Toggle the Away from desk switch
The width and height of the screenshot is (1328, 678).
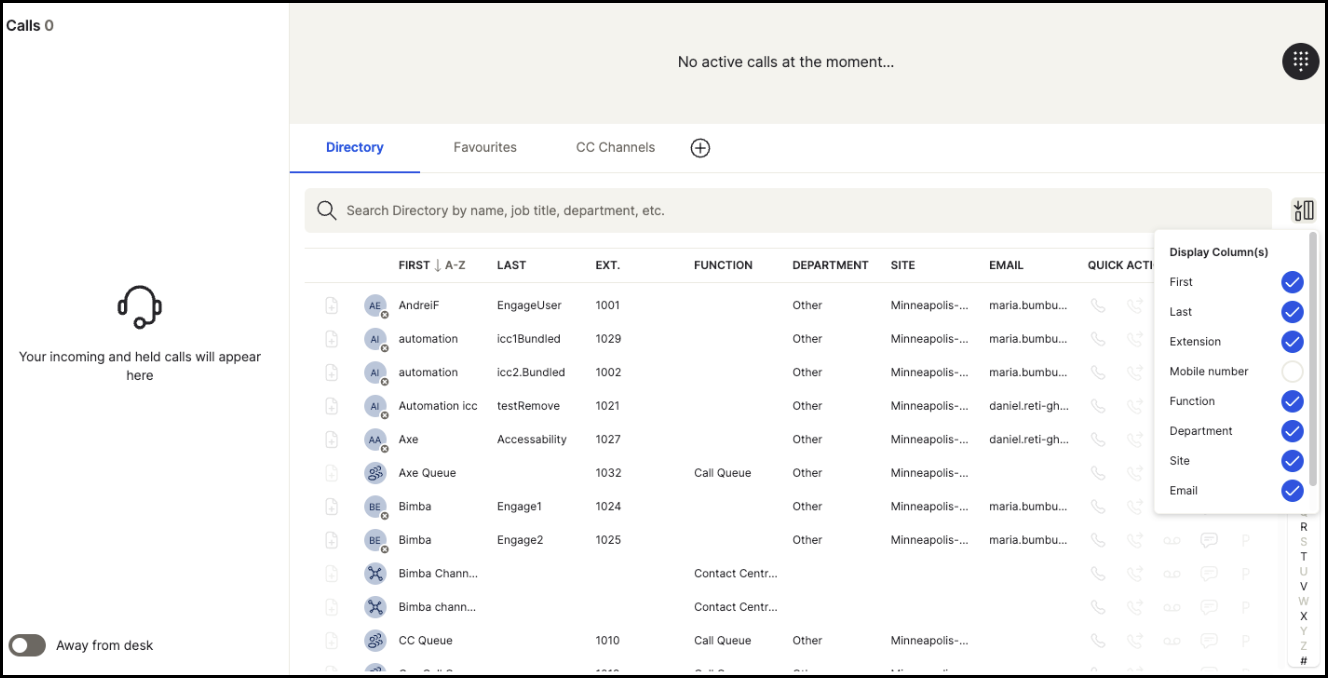point(28,645)
